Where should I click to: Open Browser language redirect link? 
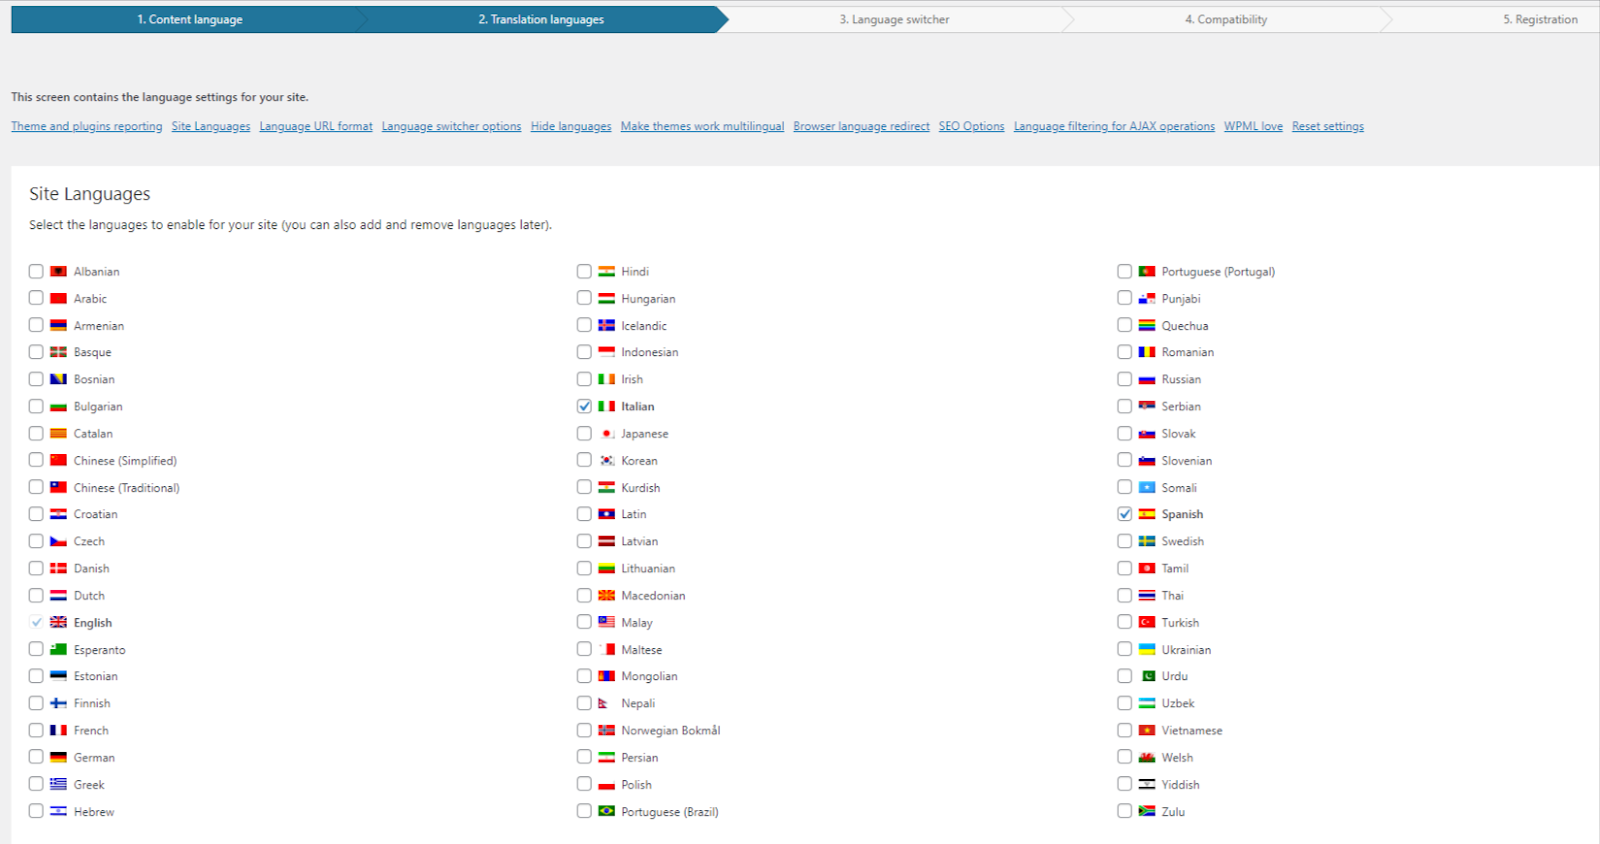(x=861, y=126)
